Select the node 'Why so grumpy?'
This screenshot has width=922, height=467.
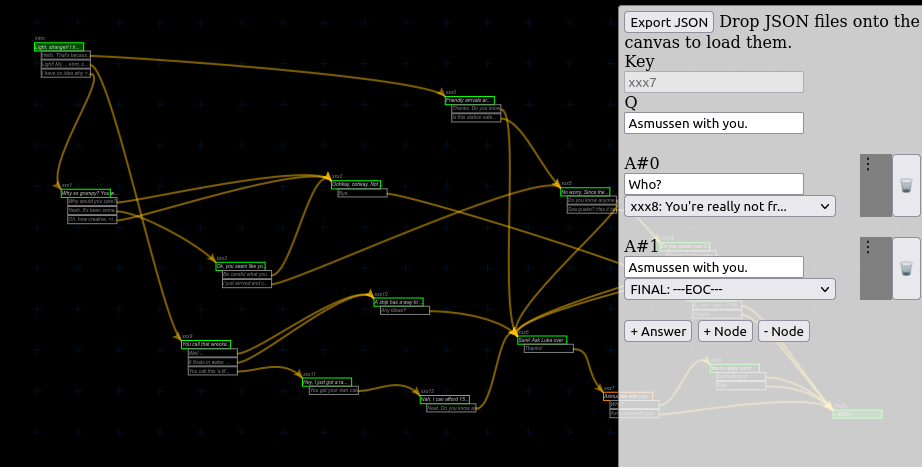(88, 193)
